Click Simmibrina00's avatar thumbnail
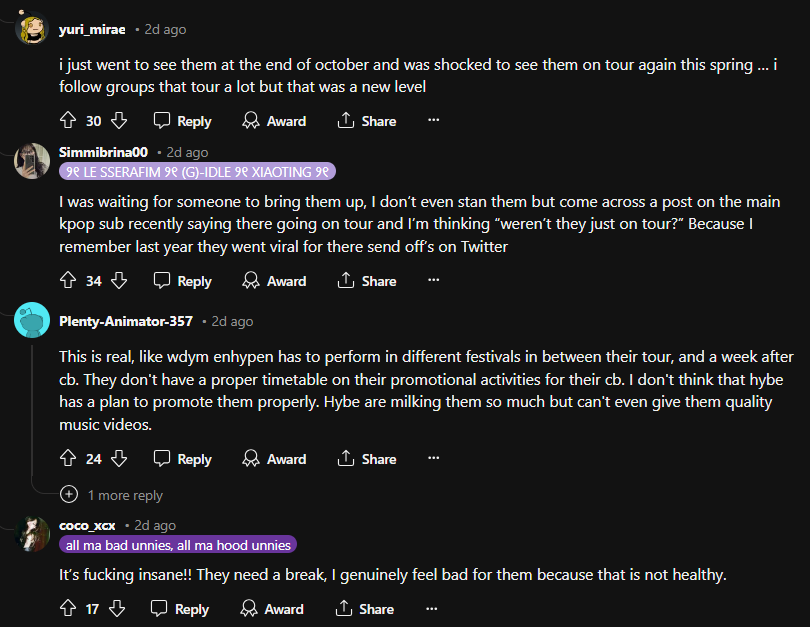Image resolution: width=810 pixels, height=627 pixels. 33,160
